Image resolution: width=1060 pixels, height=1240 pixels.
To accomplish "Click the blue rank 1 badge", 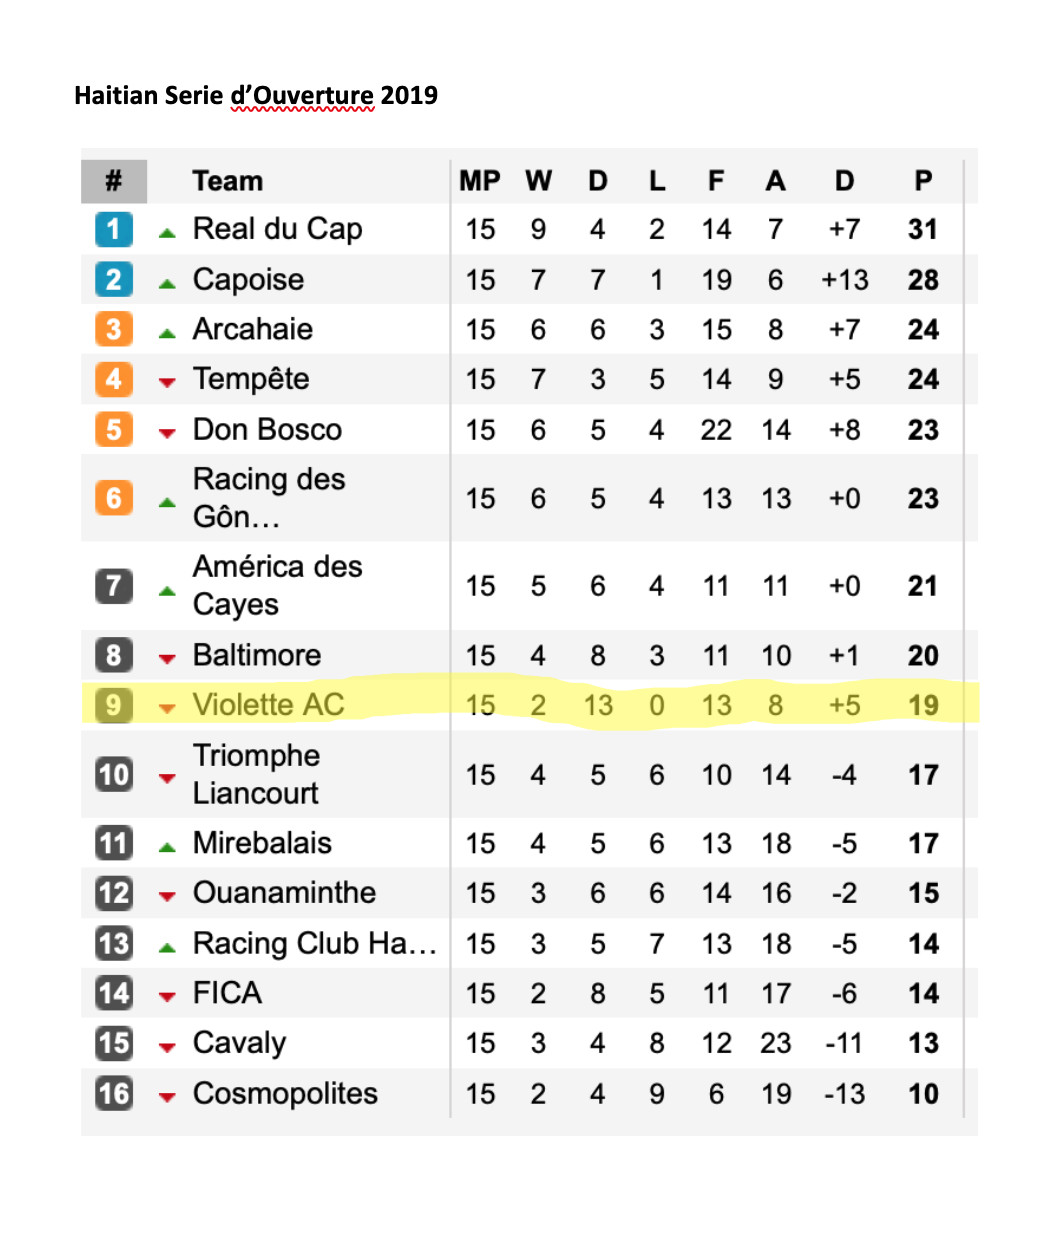I will 114,229.
